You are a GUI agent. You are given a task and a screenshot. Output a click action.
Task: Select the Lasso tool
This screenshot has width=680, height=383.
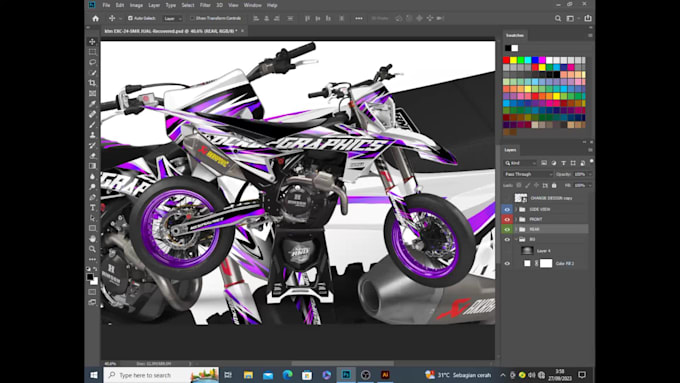(92, 62)
